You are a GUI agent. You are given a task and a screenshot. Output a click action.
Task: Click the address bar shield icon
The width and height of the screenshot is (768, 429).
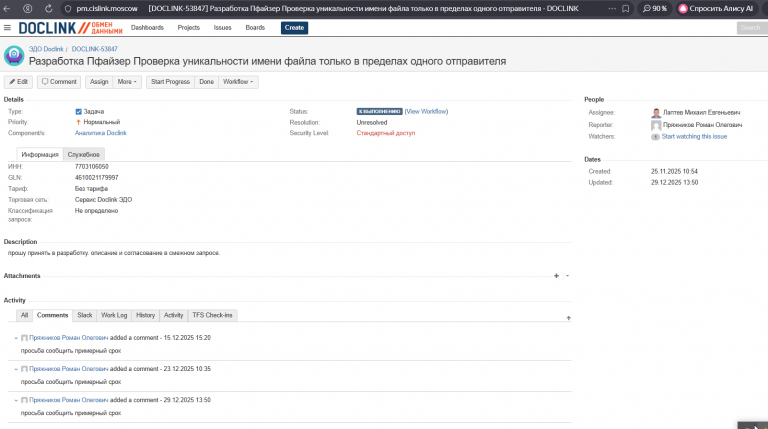(68, 8)
